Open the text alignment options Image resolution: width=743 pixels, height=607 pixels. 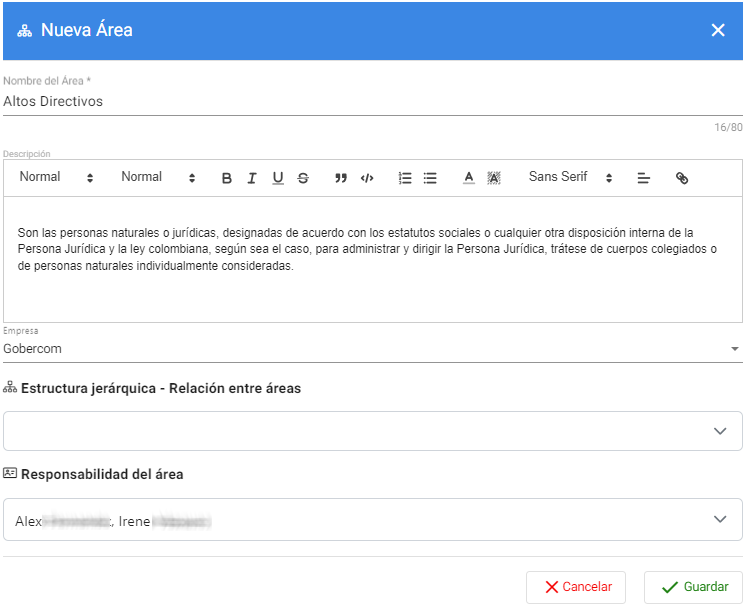[644, 178]
